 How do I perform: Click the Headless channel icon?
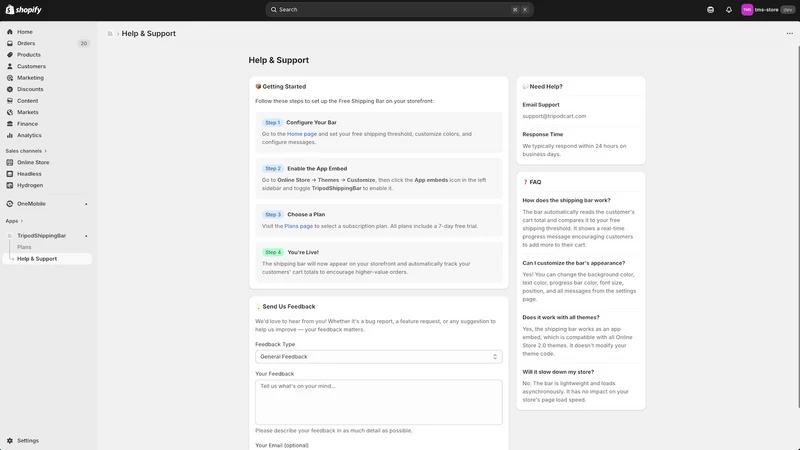tap(10, 174)
